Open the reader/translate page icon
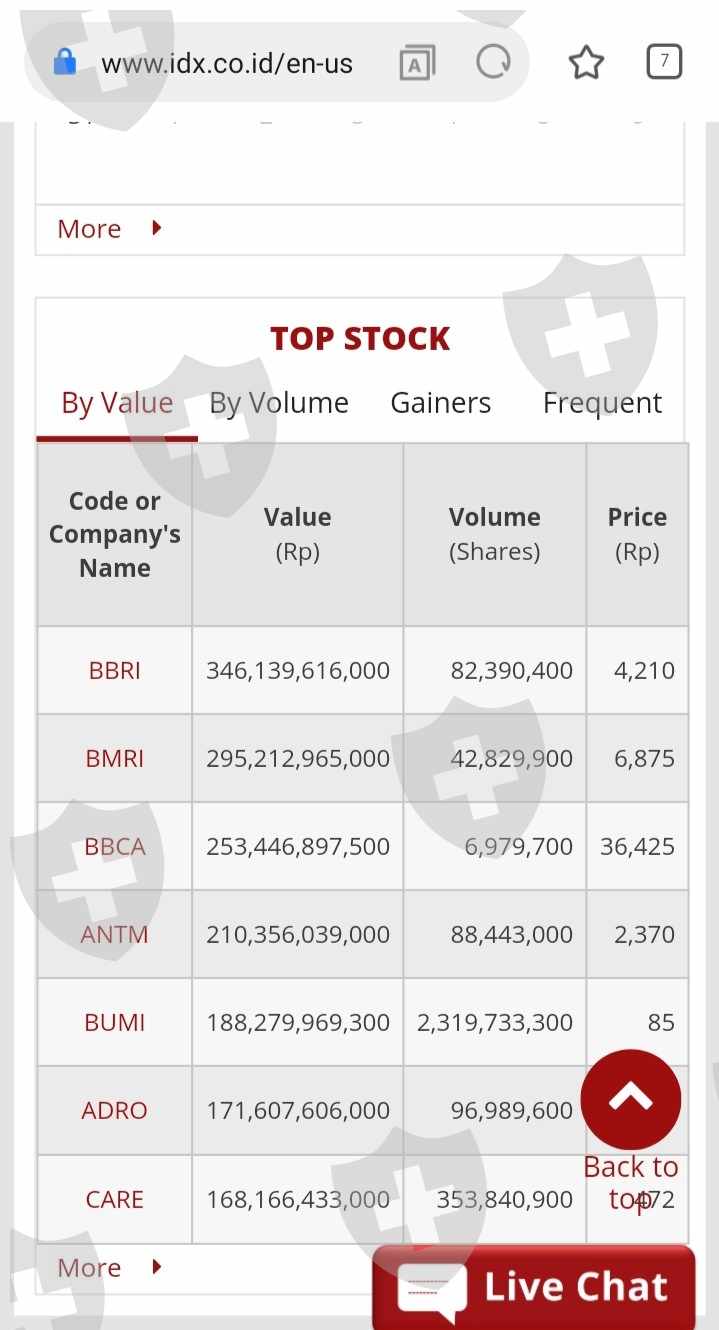This screenshot has width=719, height=1330. [416, 64]
